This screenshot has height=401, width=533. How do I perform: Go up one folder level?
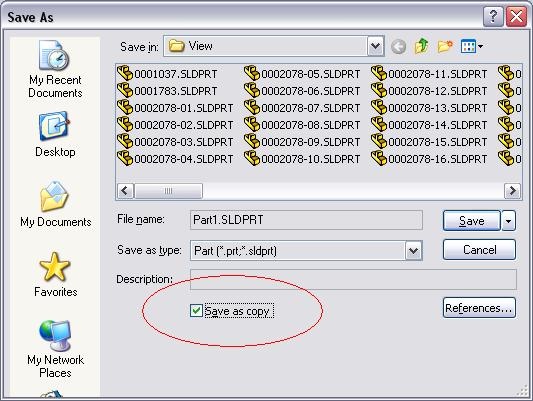(422, 46)
